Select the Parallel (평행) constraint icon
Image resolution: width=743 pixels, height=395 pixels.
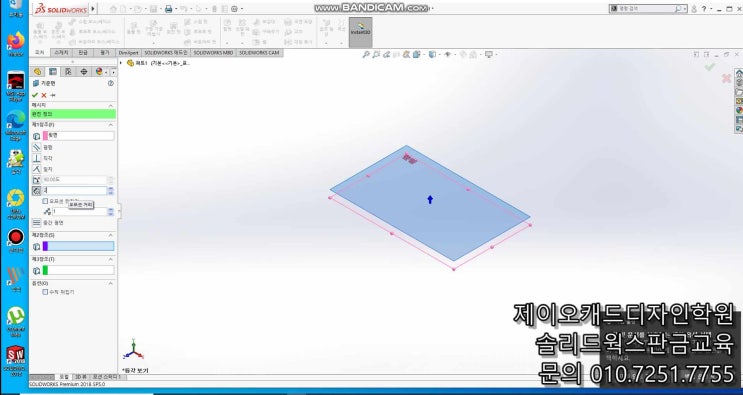click(36, 147)
